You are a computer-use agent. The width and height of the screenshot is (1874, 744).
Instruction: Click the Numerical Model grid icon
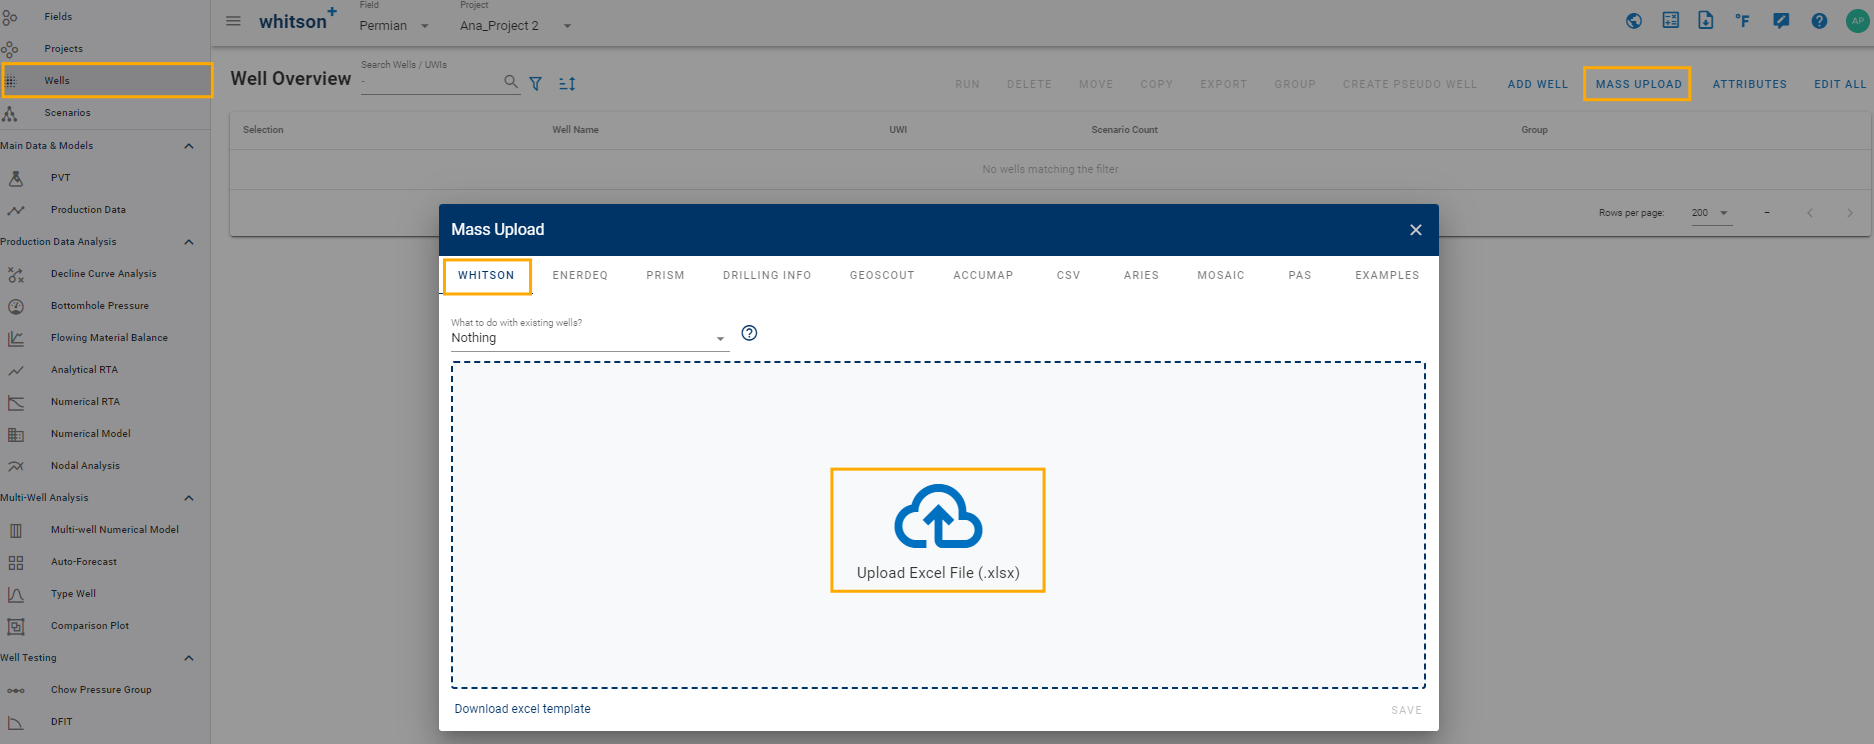click(16, 434)
